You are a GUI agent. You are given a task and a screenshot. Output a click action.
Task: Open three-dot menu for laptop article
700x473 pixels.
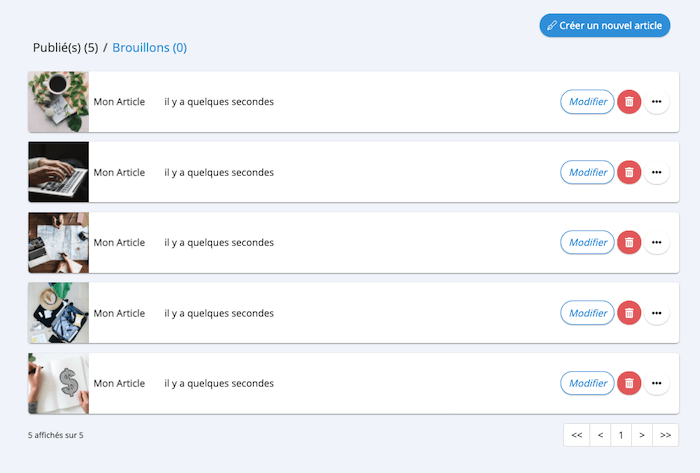656,172
